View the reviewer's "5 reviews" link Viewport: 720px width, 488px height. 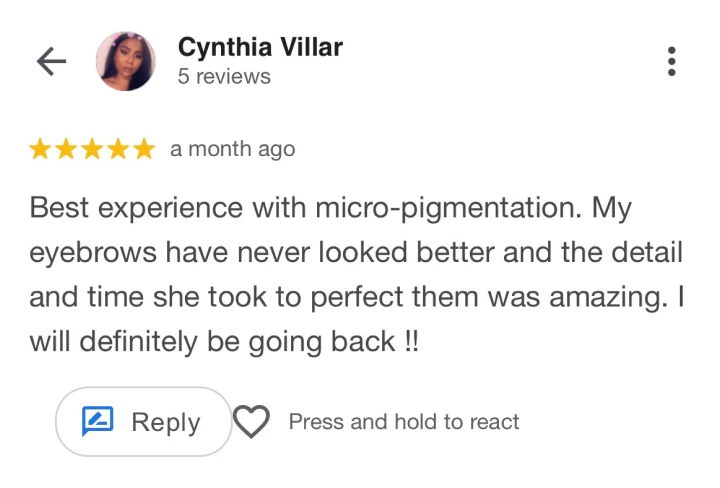pyautogui.click(x=224, y=77)
